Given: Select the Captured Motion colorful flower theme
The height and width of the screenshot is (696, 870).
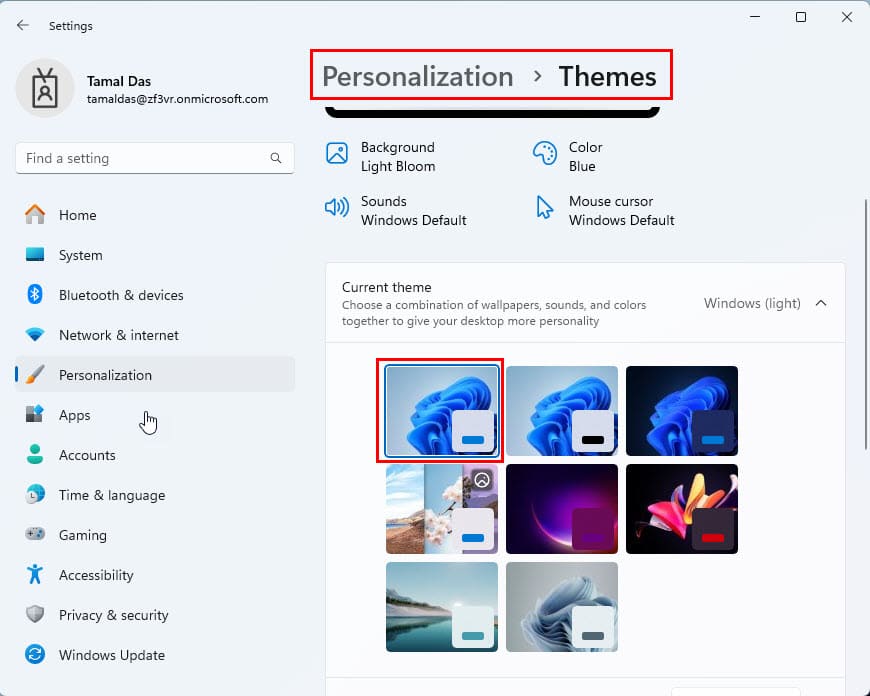Looking at the screenshot, I should pos(682,509).
